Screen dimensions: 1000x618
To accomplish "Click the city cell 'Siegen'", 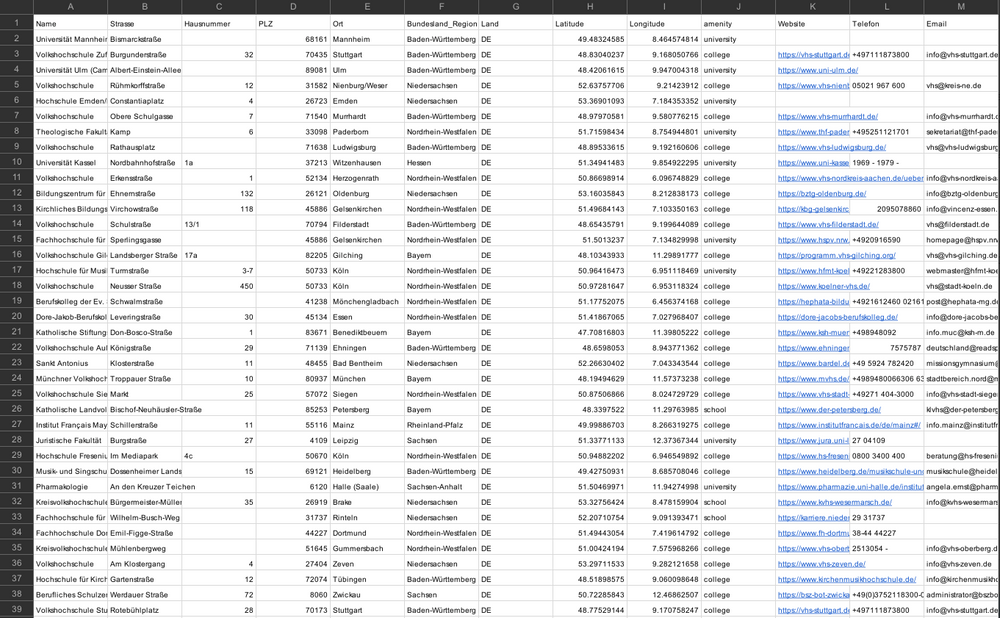I will click(367, 394).
